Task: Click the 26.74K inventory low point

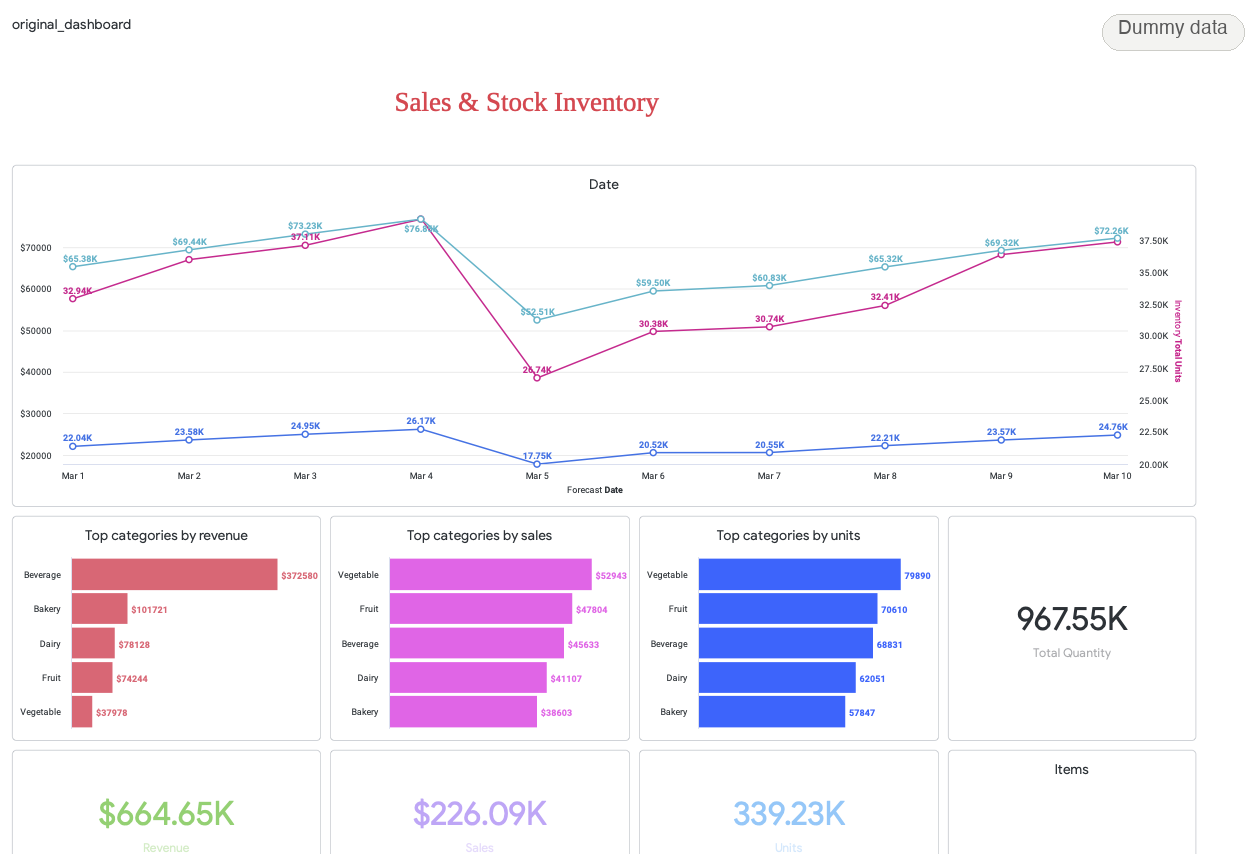Action: (x=537, y=378)
